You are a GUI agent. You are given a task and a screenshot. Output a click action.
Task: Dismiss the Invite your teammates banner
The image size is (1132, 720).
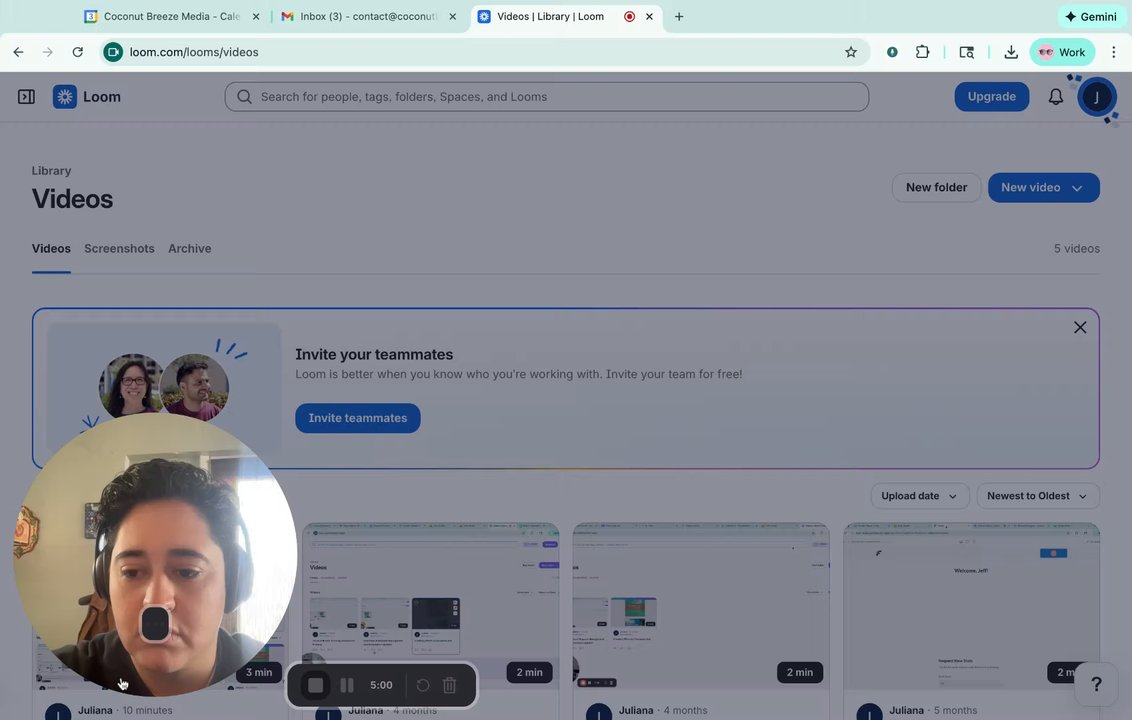click(x=1079, y=327)
